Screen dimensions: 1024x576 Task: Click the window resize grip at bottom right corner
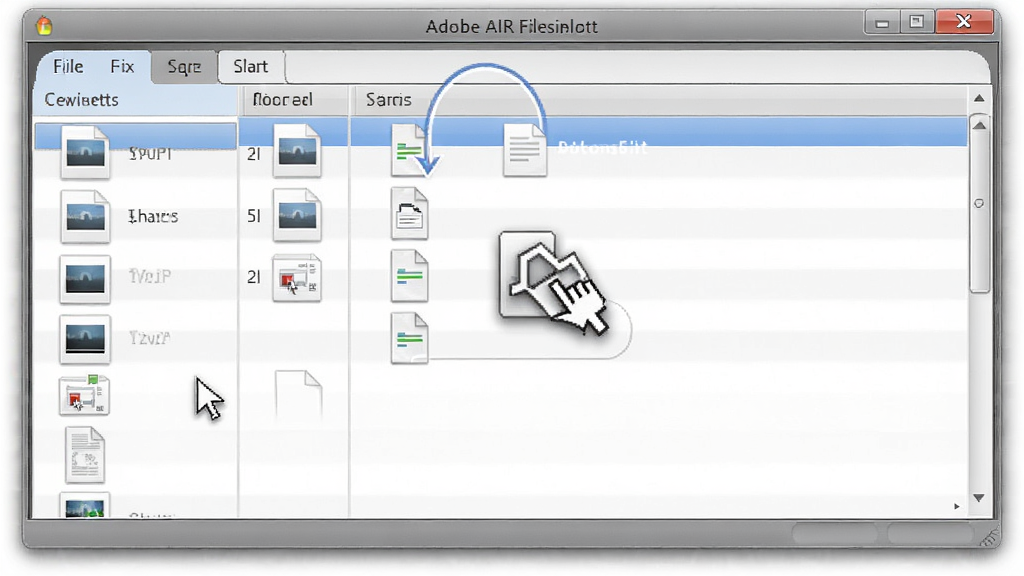pyautogui.click(x=991, y=537)
